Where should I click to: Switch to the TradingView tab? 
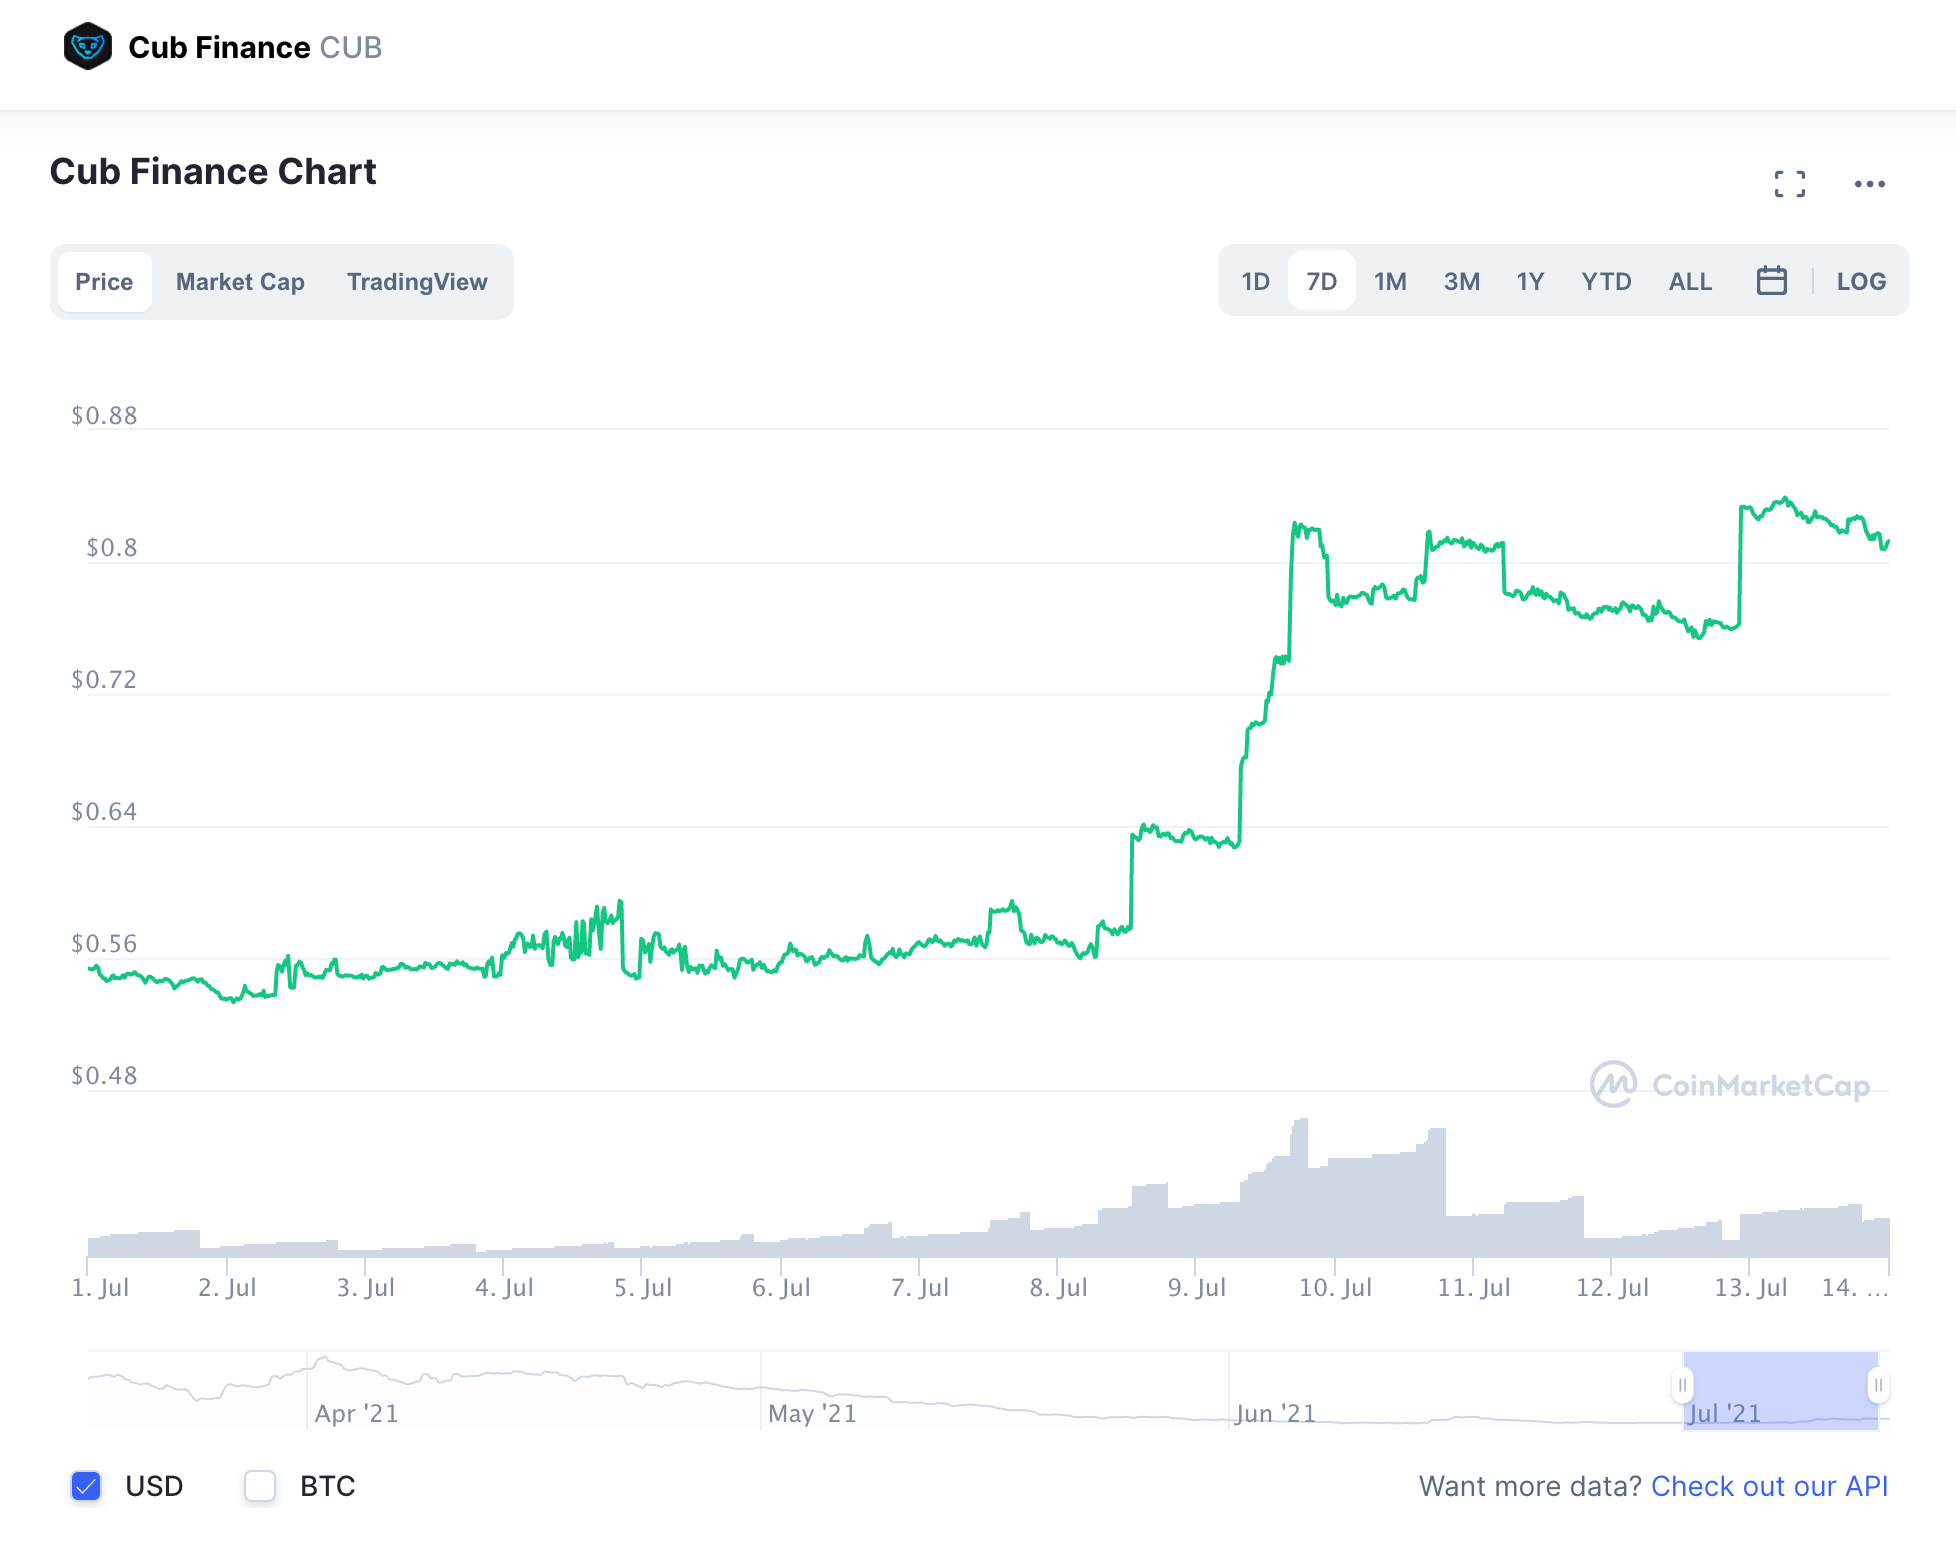click(x=417, y=282)
